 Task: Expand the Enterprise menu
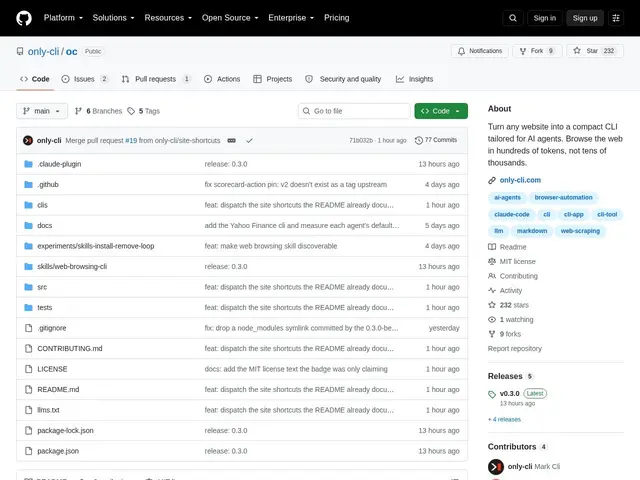click(291, 18)
